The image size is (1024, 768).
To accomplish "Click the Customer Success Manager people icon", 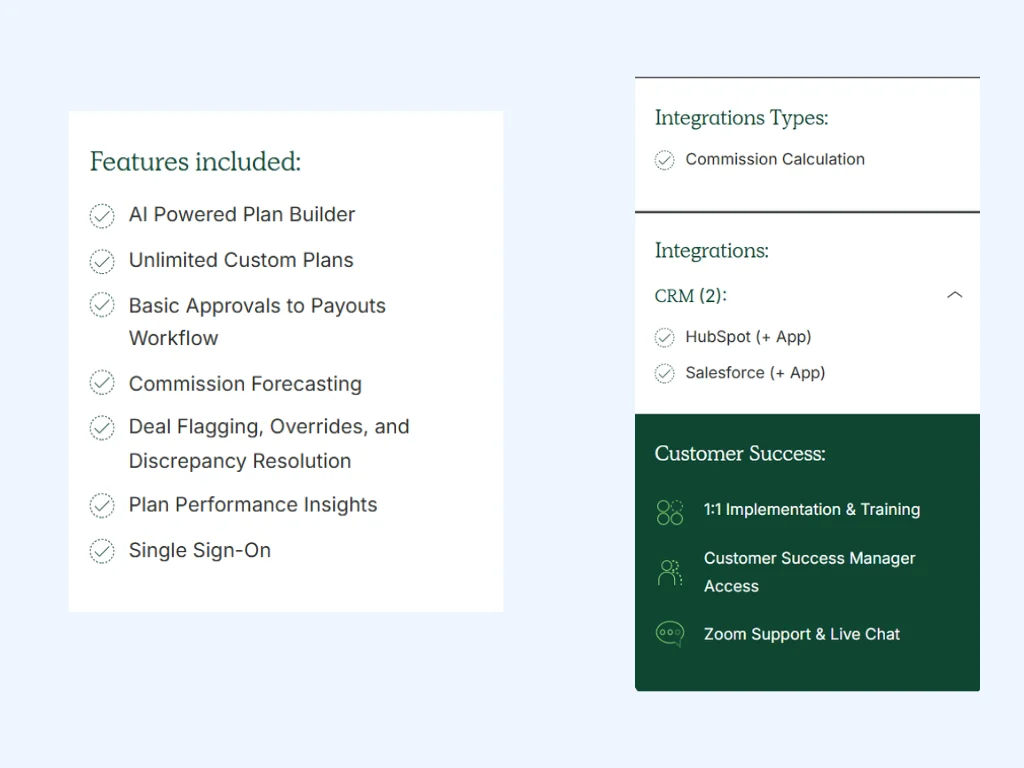I will click(670, 573).
